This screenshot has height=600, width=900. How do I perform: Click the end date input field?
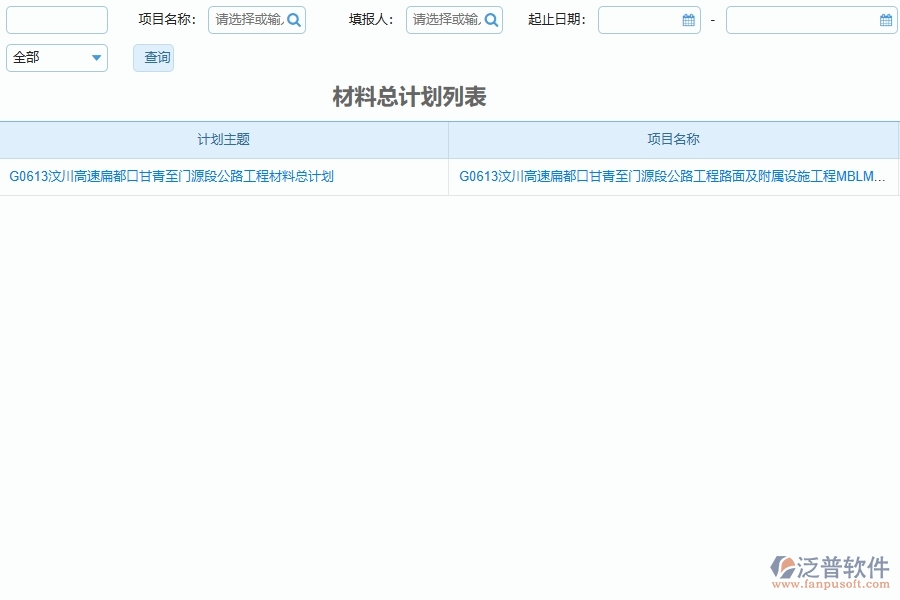pyautogui.click(x=800, y=19)
